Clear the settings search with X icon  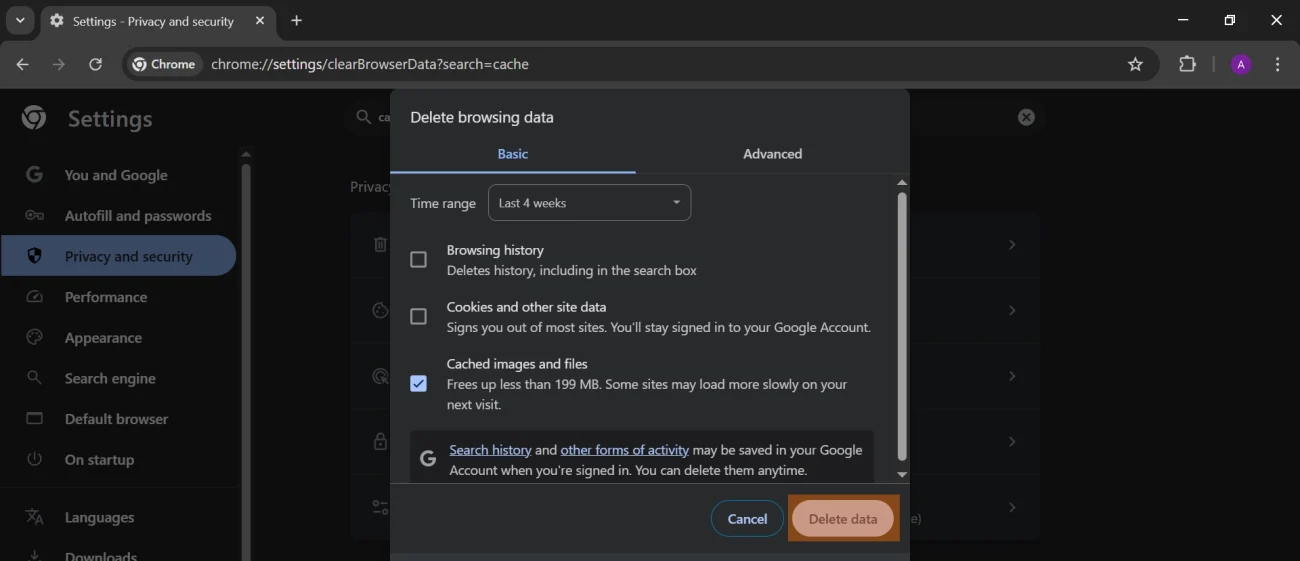tap(1026, 117)
